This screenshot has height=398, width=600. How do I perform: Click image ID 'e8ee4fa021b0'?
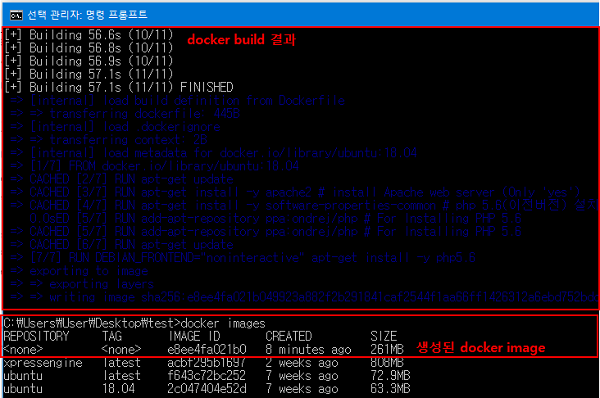[207, 349]
